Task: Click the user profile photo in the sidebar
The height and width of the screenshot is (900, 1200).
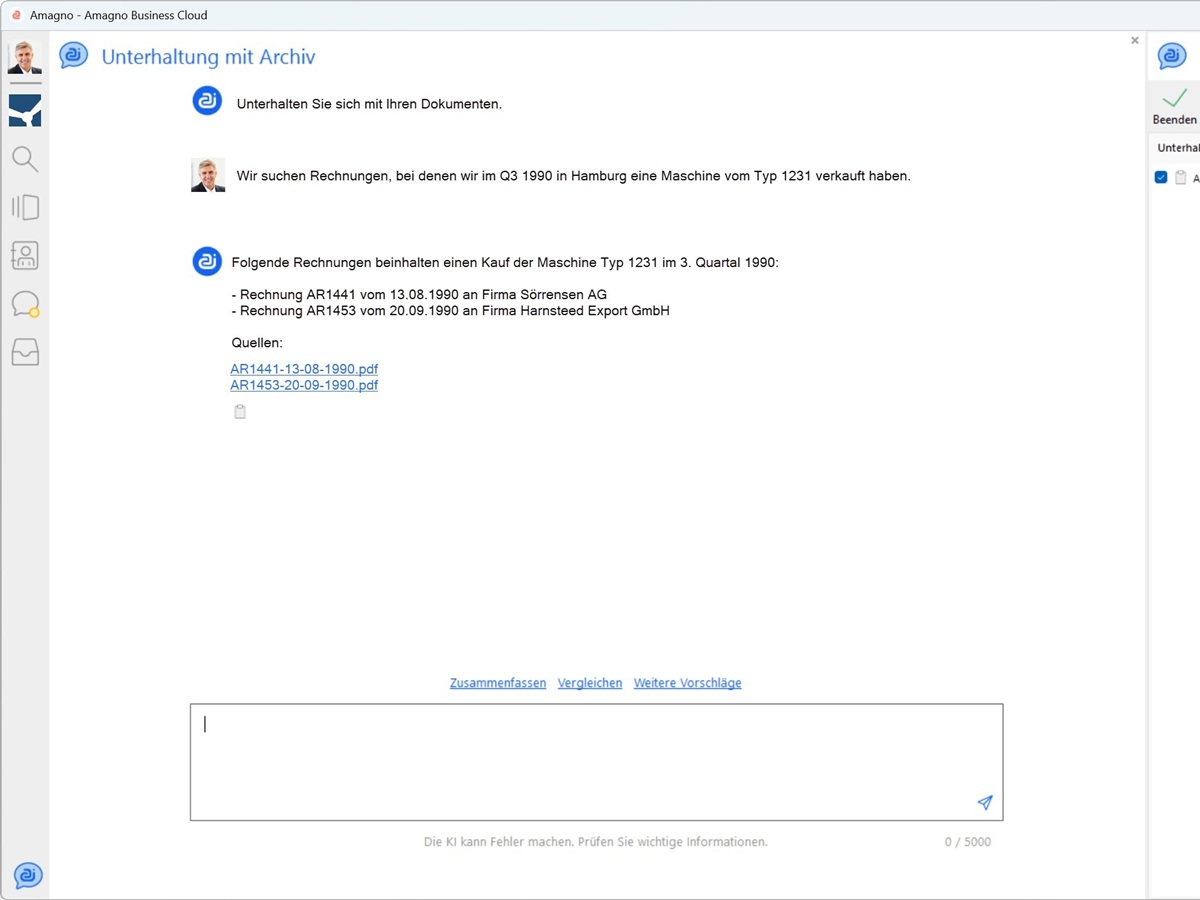Action: pos(25,58)
